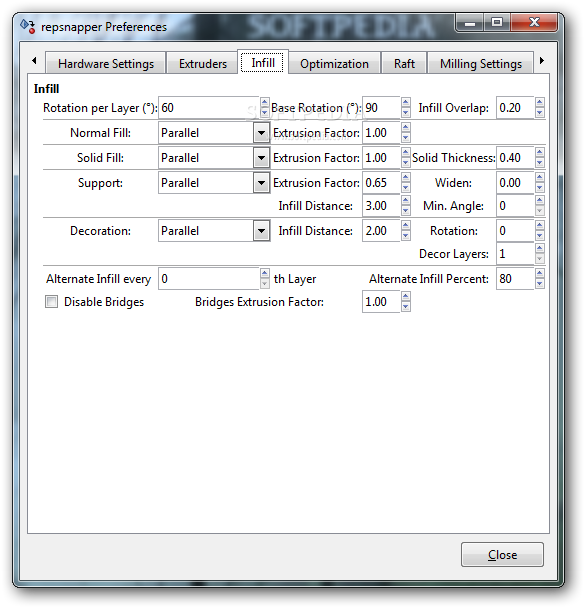Switch to the Hardware Settings tab

tap(106, 63)
